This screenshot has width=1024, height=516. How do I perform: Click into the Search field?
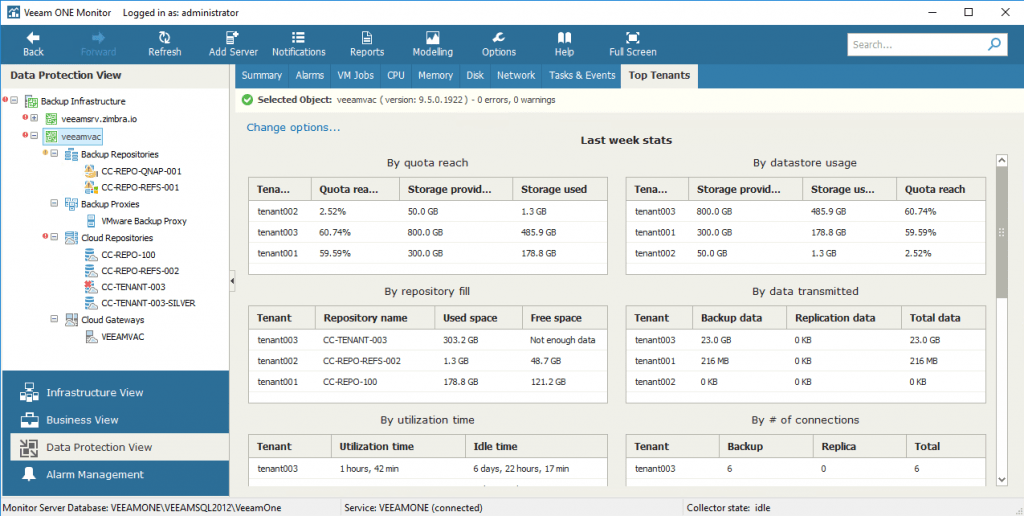(x=917, y=44)
